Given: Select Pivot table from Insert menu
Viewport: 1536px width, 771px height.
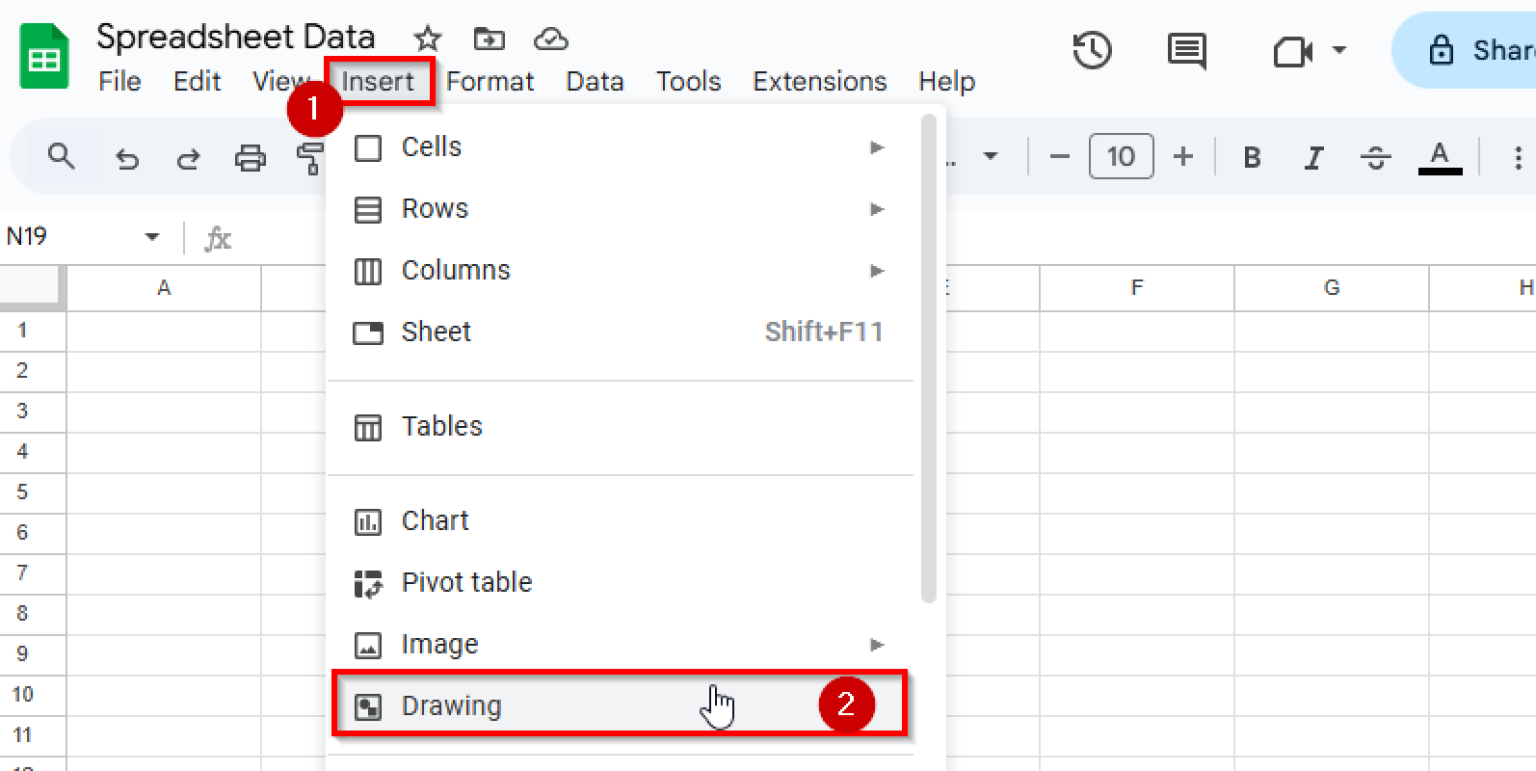Looking at the screenshot, I should (466, 582).
